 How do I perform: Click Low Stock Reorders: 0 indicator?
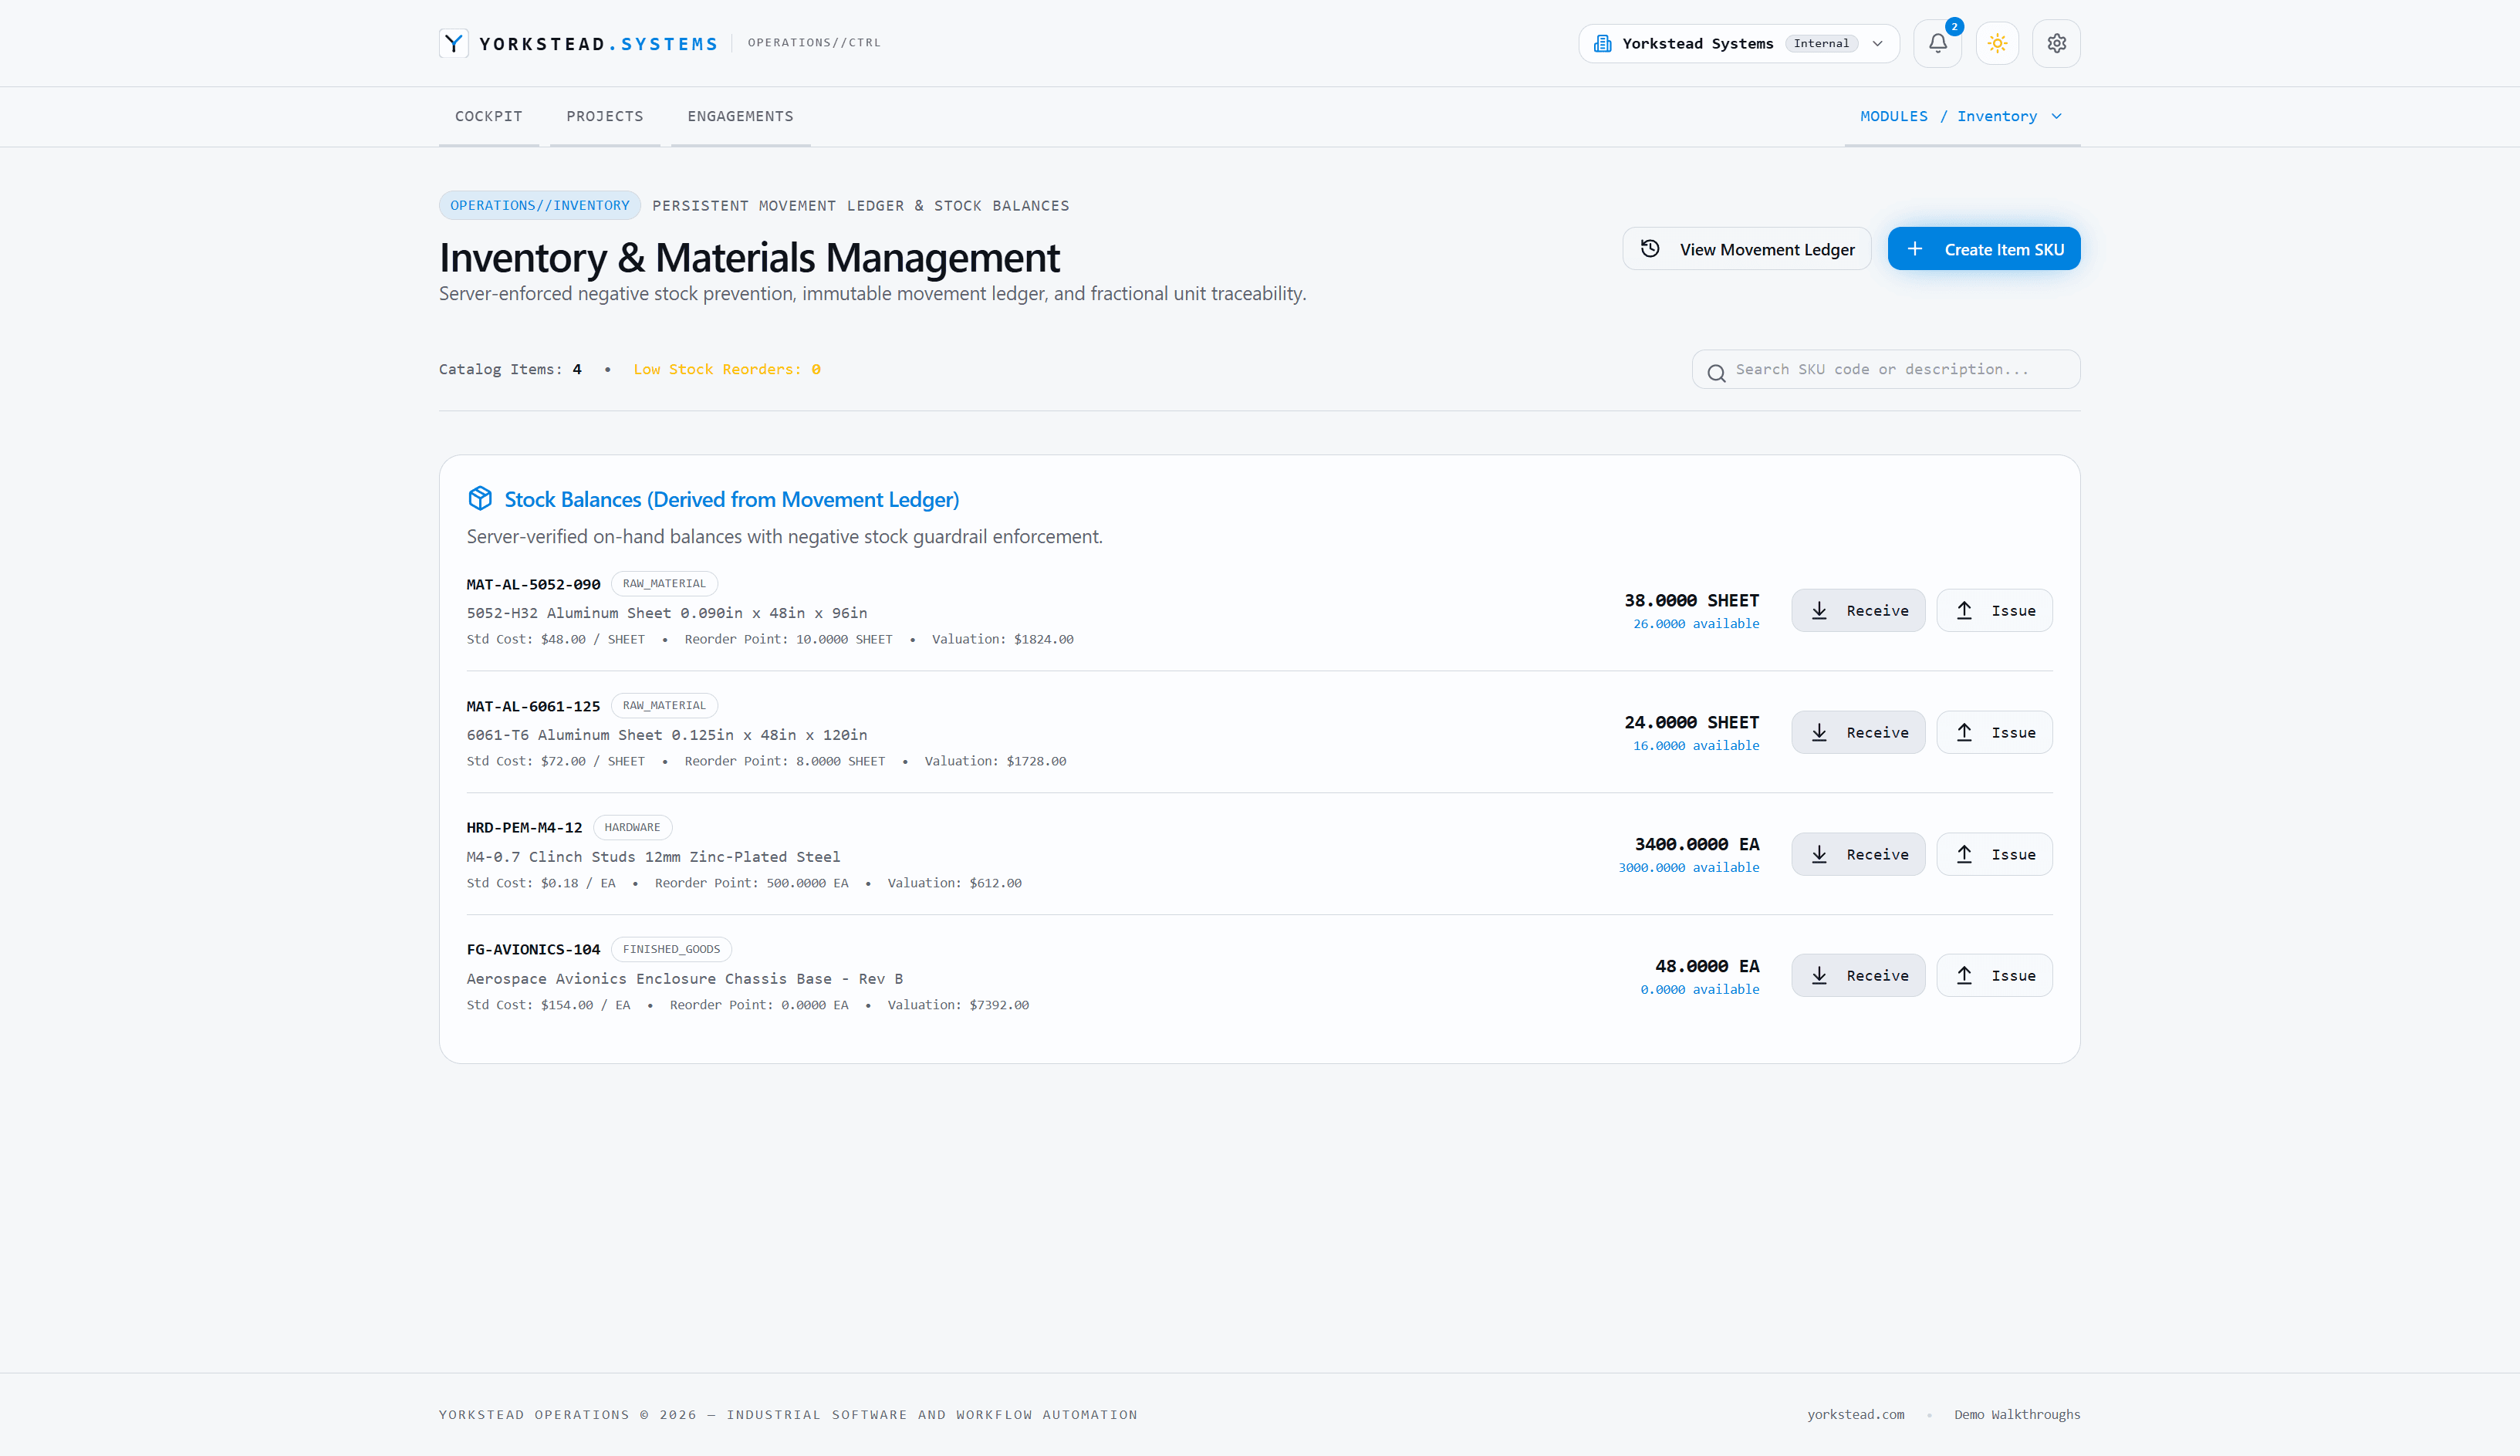pyautogui.click(x=727, y=369)
